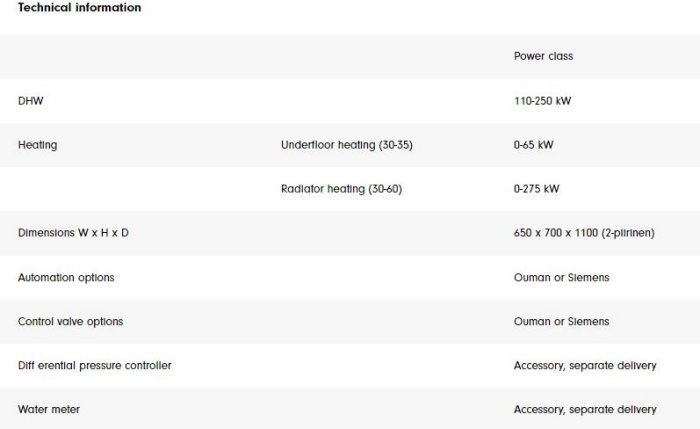Select Underfloor heating (30-35) cell
Viewport: 700px width, 429px height.
click(346, 145)
